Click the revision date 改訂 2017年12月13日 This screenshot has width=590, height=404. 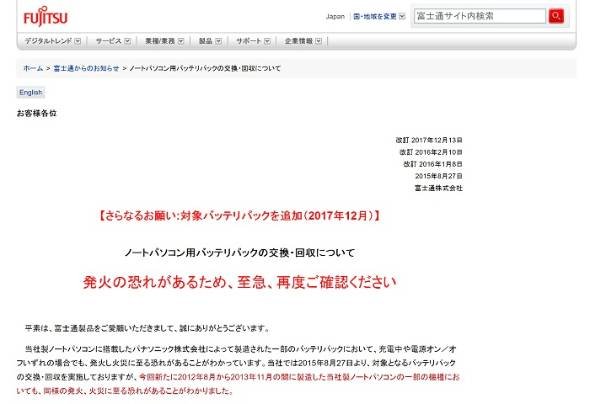(429, 140)
